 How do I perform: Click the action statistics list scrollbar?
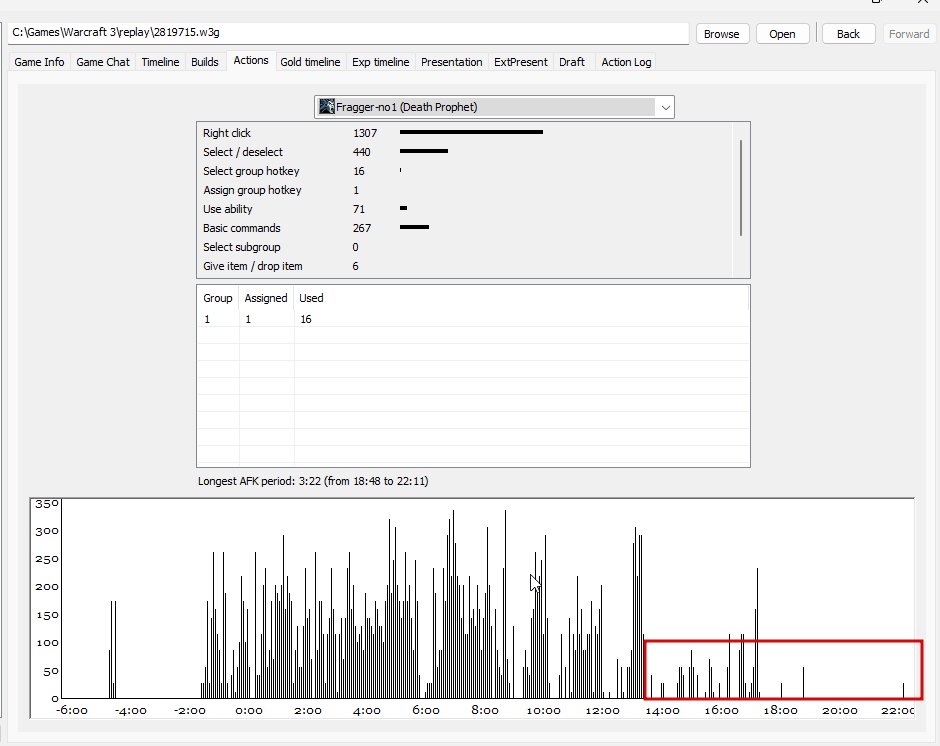(x=741, y=188)
